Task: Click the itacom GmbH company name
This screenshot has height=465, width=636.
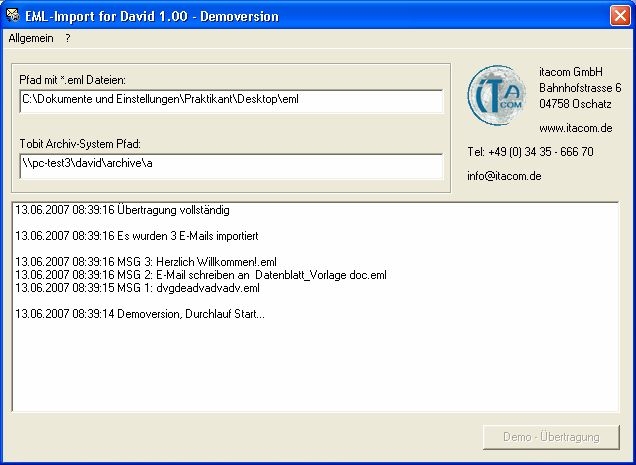Action: coord(571,72)
